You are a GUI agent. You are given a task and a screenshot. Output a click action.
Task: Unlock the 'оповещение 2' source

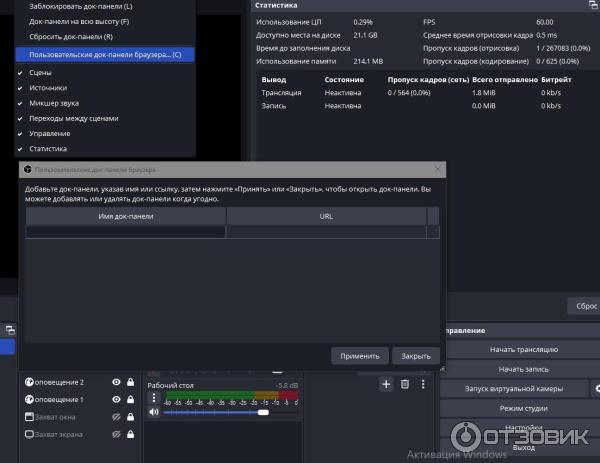tap(130, 382)
